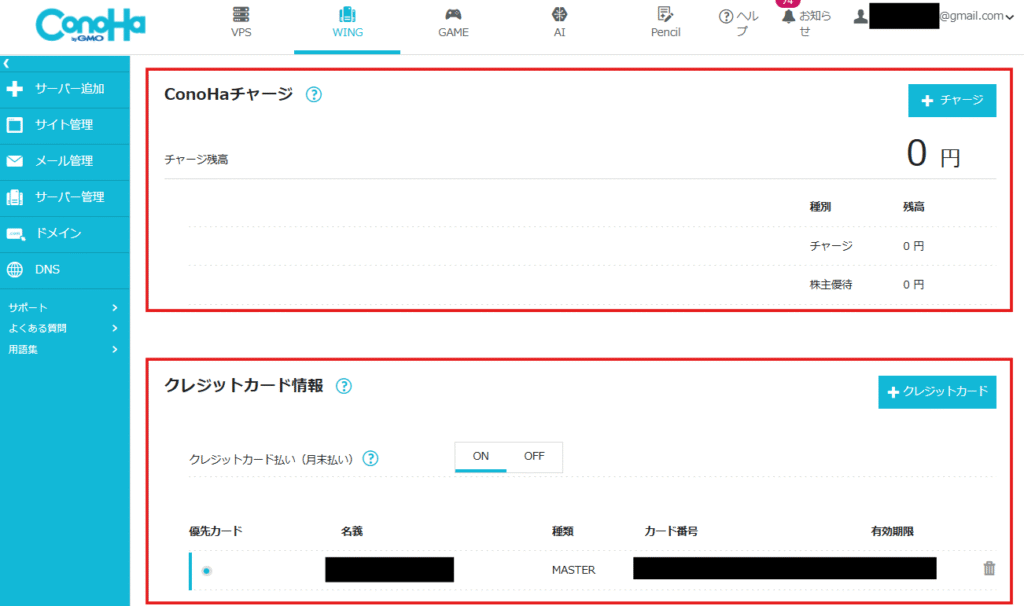This screenshot has height=606, width=1024.
Task: Open the VPS service tab
Action: pos(241,23)
